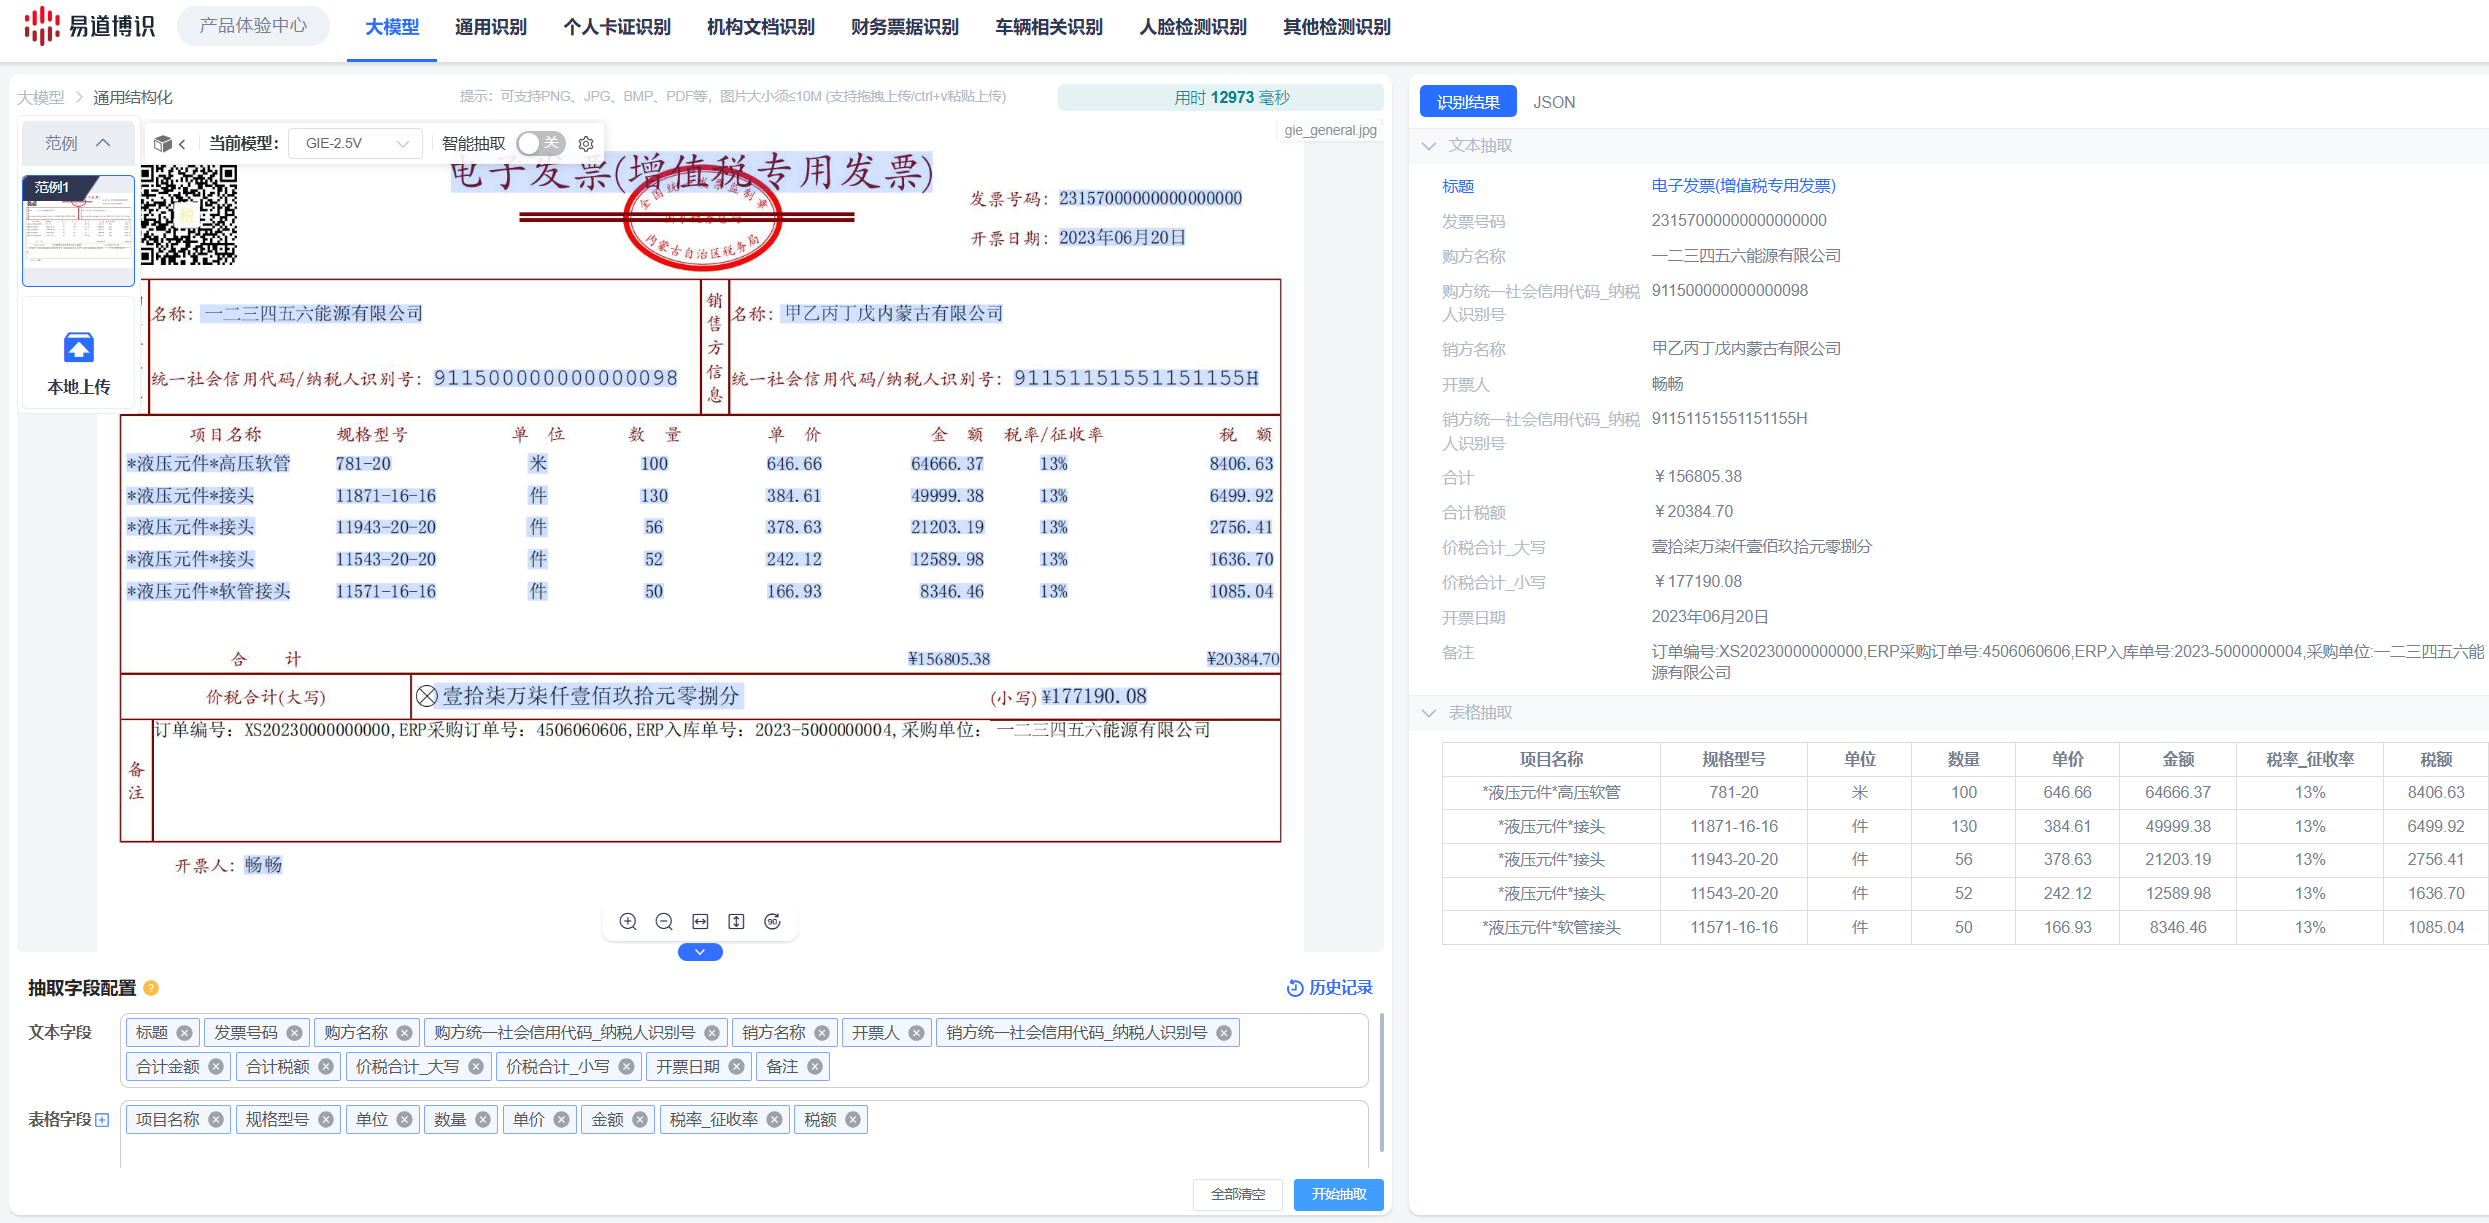Screen dimensions: 2489x1223
Task: Rotate the image 90 degrees
Action: coord(772,922)
